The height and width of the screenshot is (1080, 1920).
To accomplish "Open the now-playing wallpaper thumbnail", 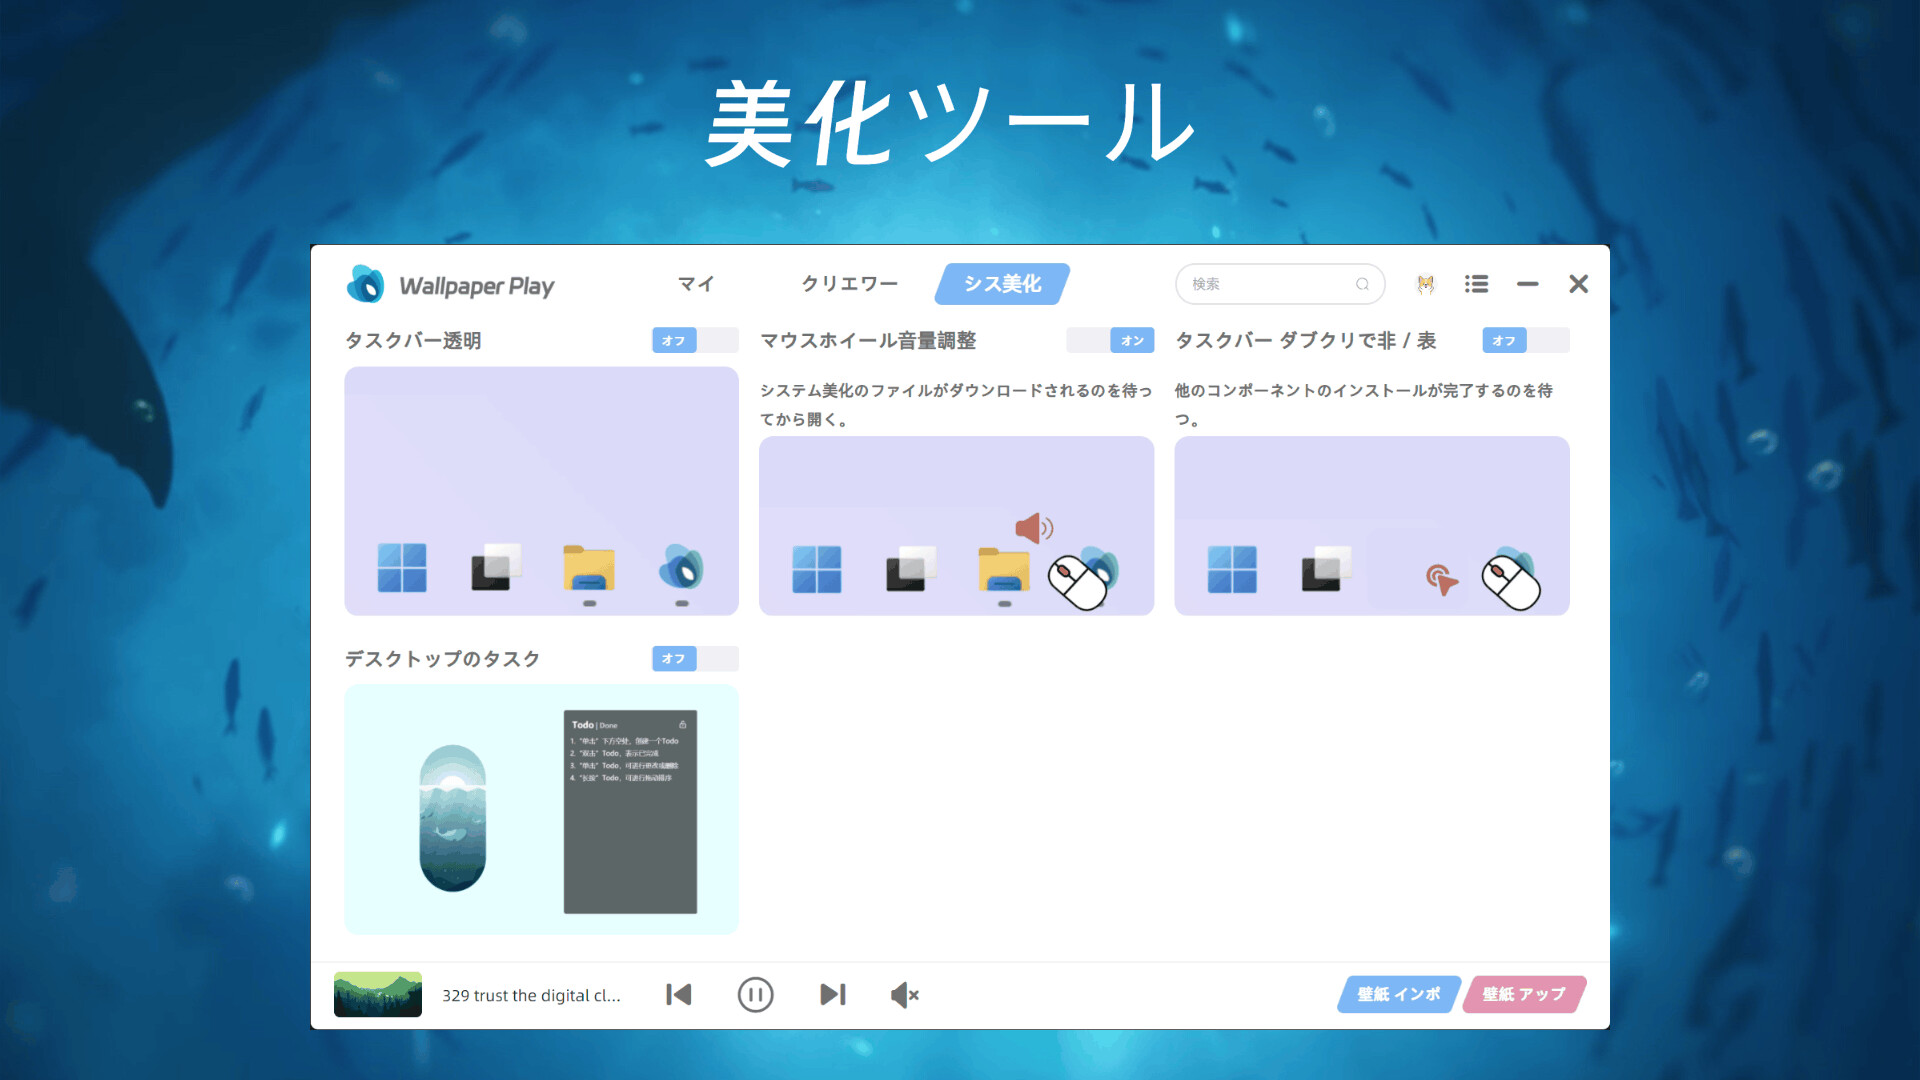I will [377, 994].
